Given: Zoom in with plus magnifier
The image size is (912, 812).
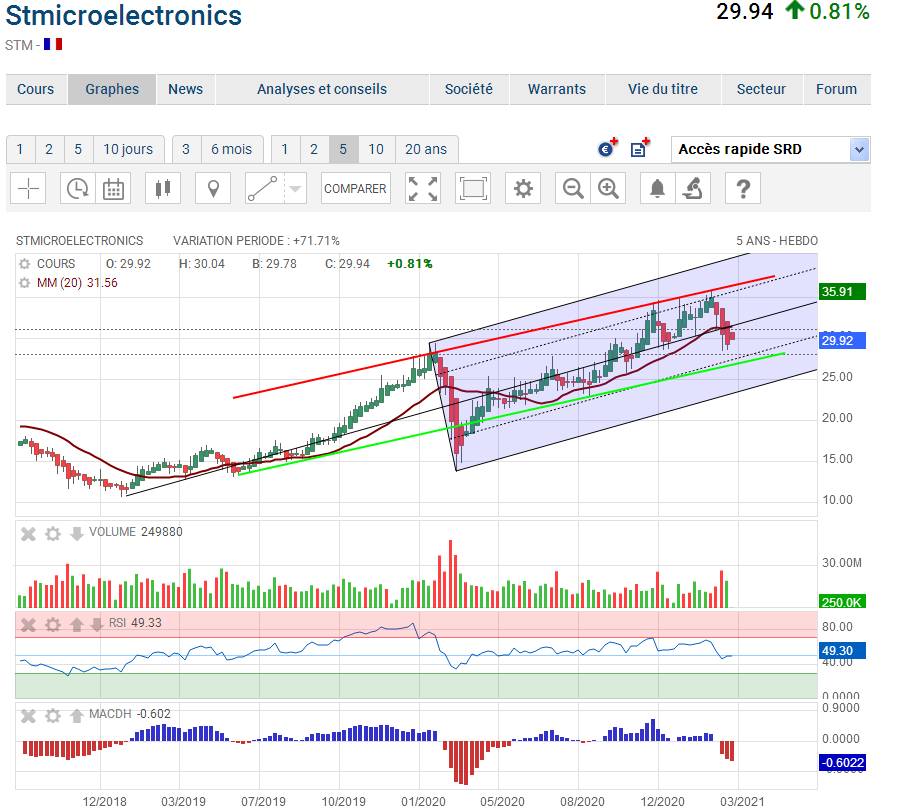Looking at the screenshot, I should tap(608, 188).
